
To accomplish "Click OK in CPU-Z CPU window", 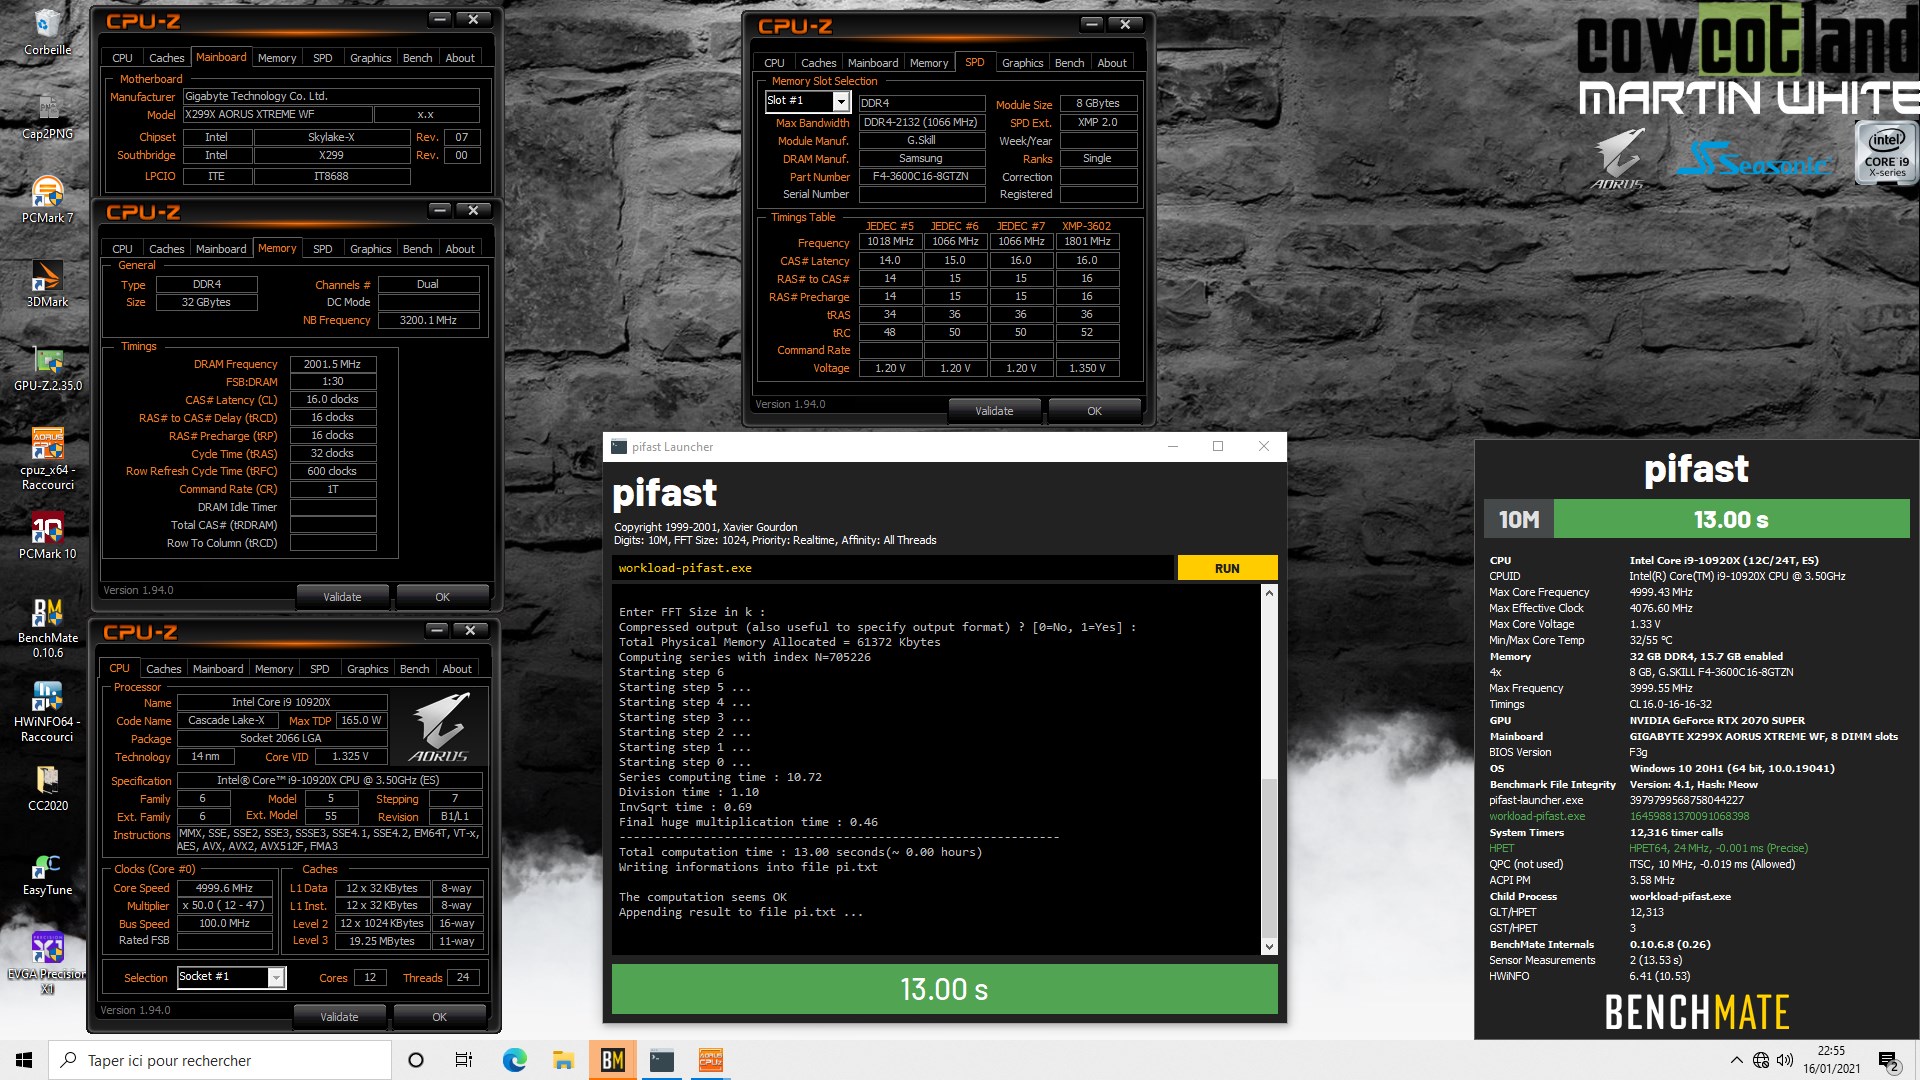I will [439, 1017].
